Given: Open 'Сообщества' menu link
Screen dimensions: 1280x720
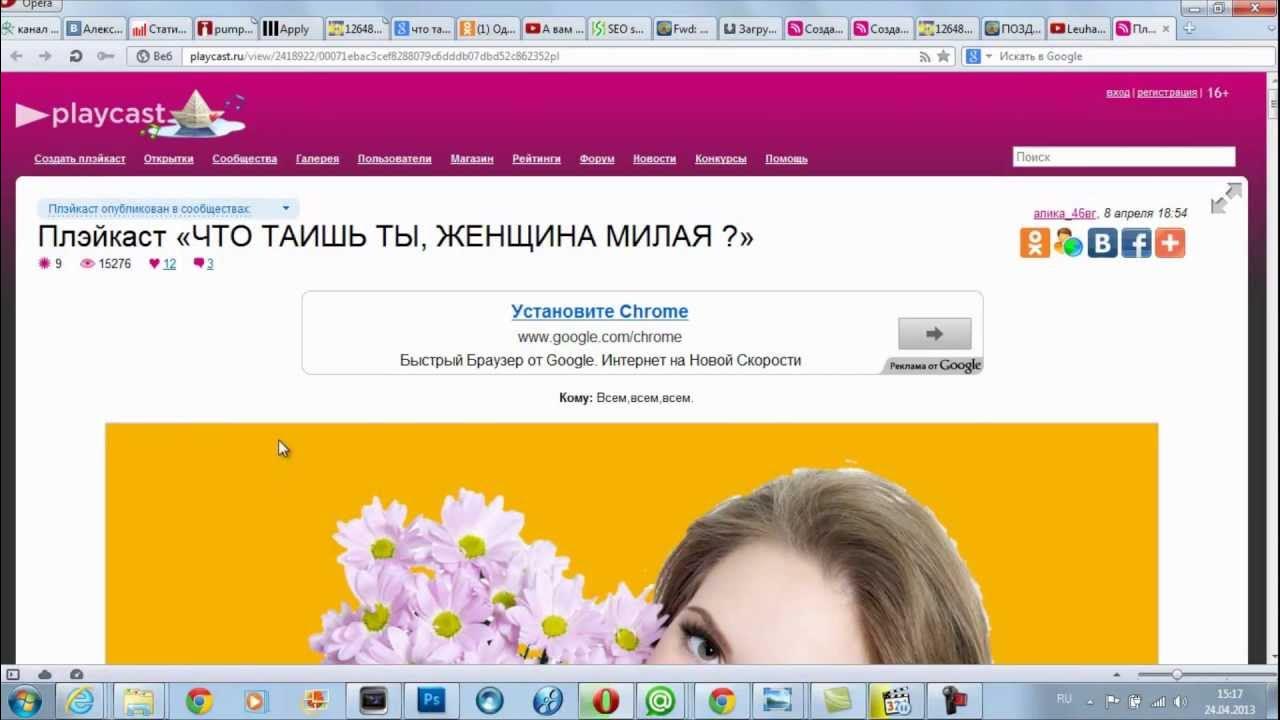Looking at the screenshot, I should click(x=244, y=159).
